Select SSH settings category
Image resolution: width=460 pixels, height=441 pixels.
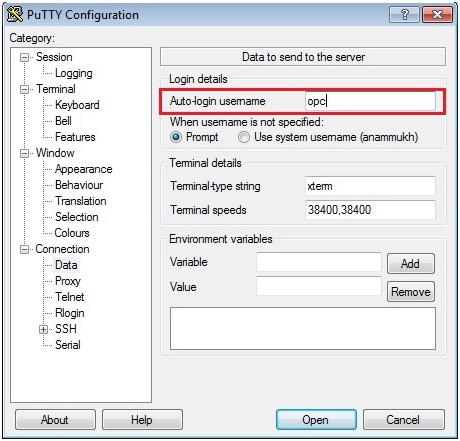point(65,329)
